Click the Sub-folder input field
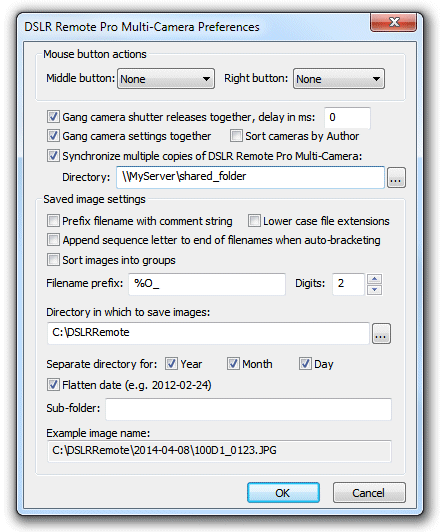440x532 pixels. (248, 409)
